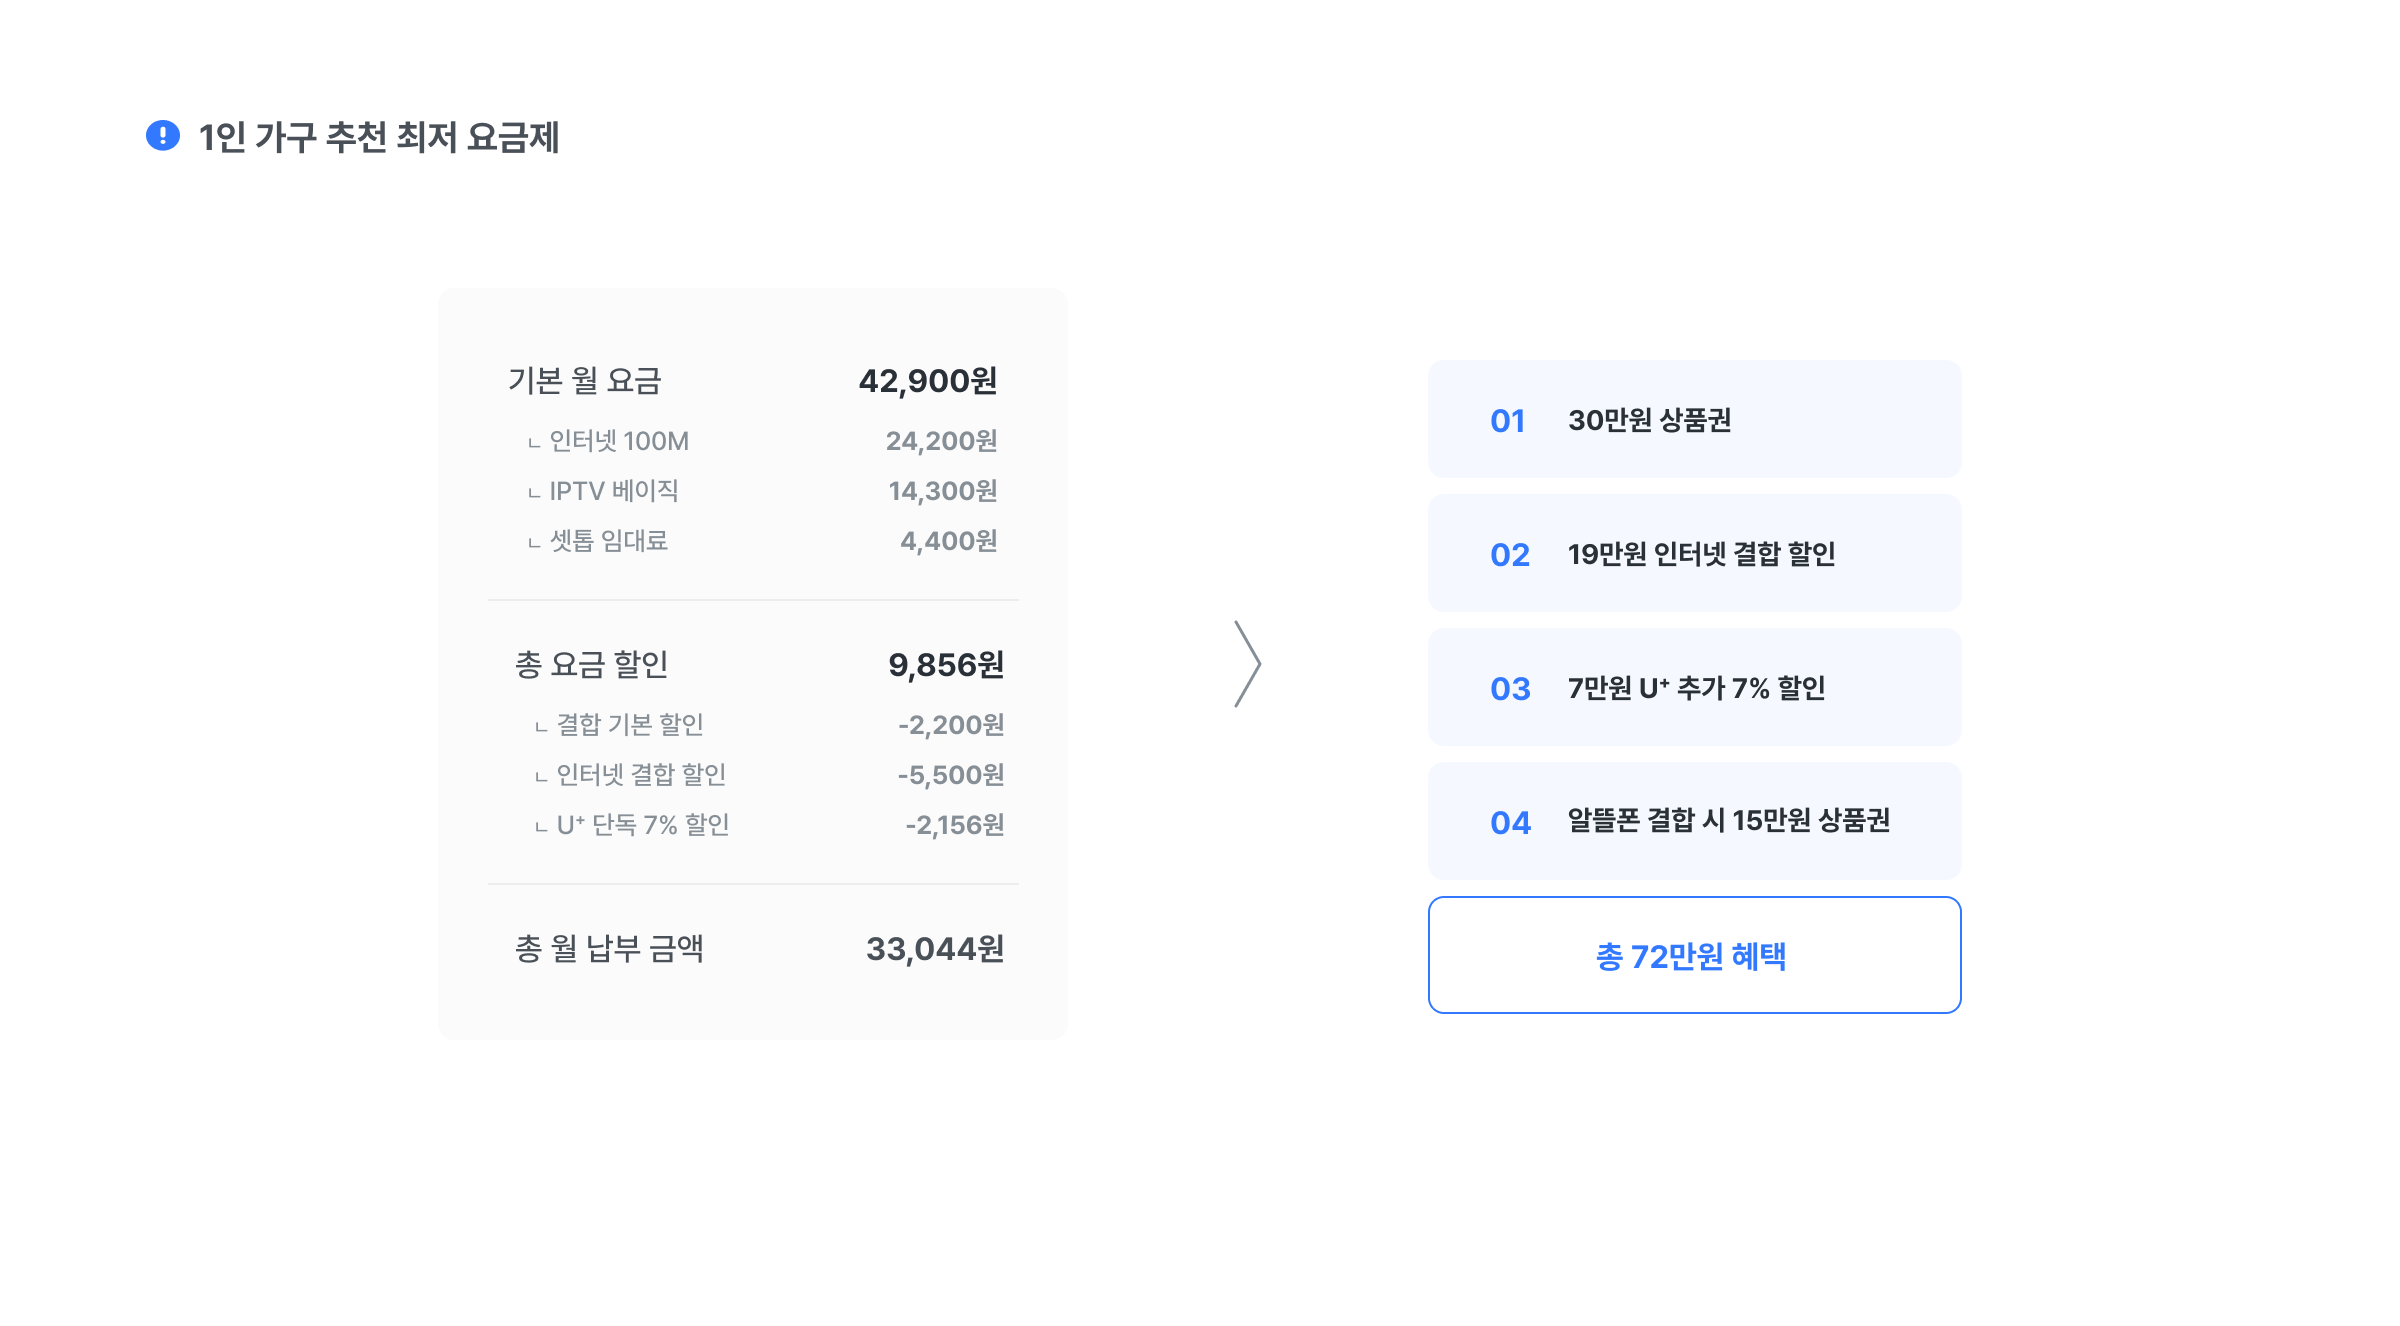Select the 인터넷 결합 할인 discount row
Viewport: 2400px width, 1326px height.
tap(641, 775)
